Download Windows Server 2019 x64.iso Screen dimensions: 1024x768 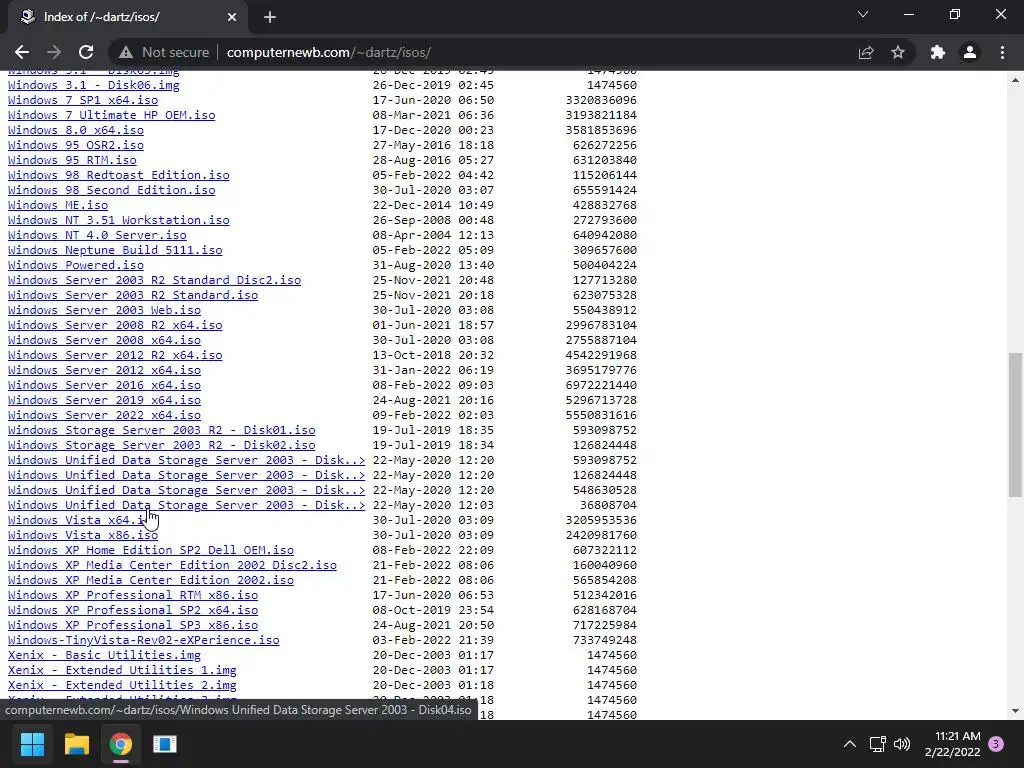104,400
